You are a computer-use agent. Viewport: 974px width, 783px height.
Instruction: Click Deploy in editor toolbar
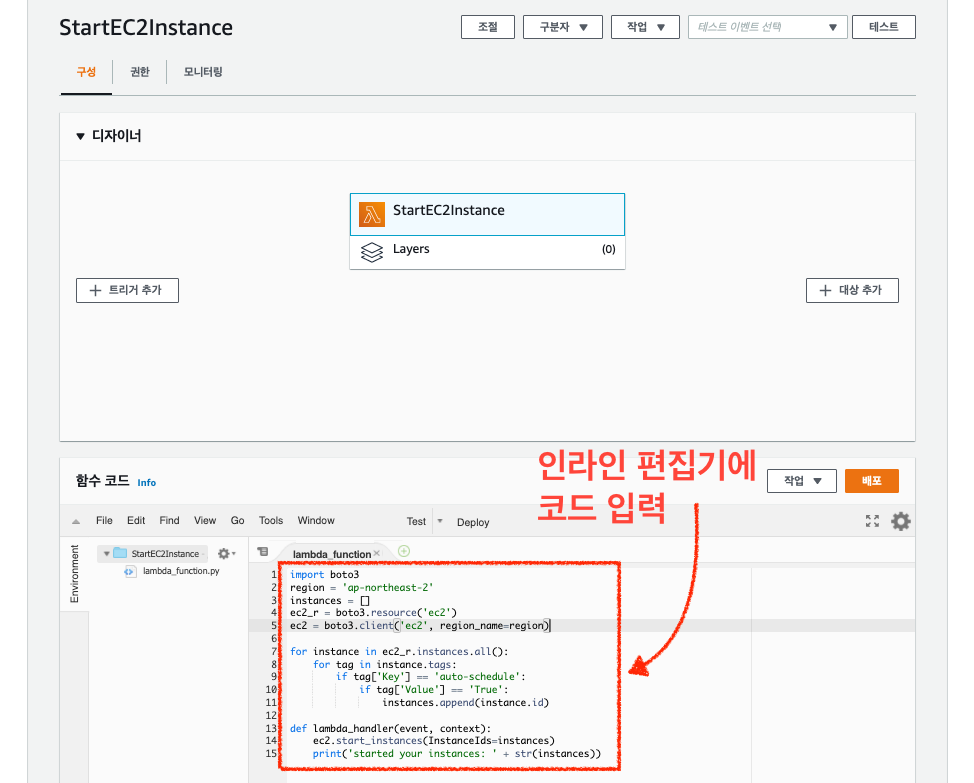[473, 522]
